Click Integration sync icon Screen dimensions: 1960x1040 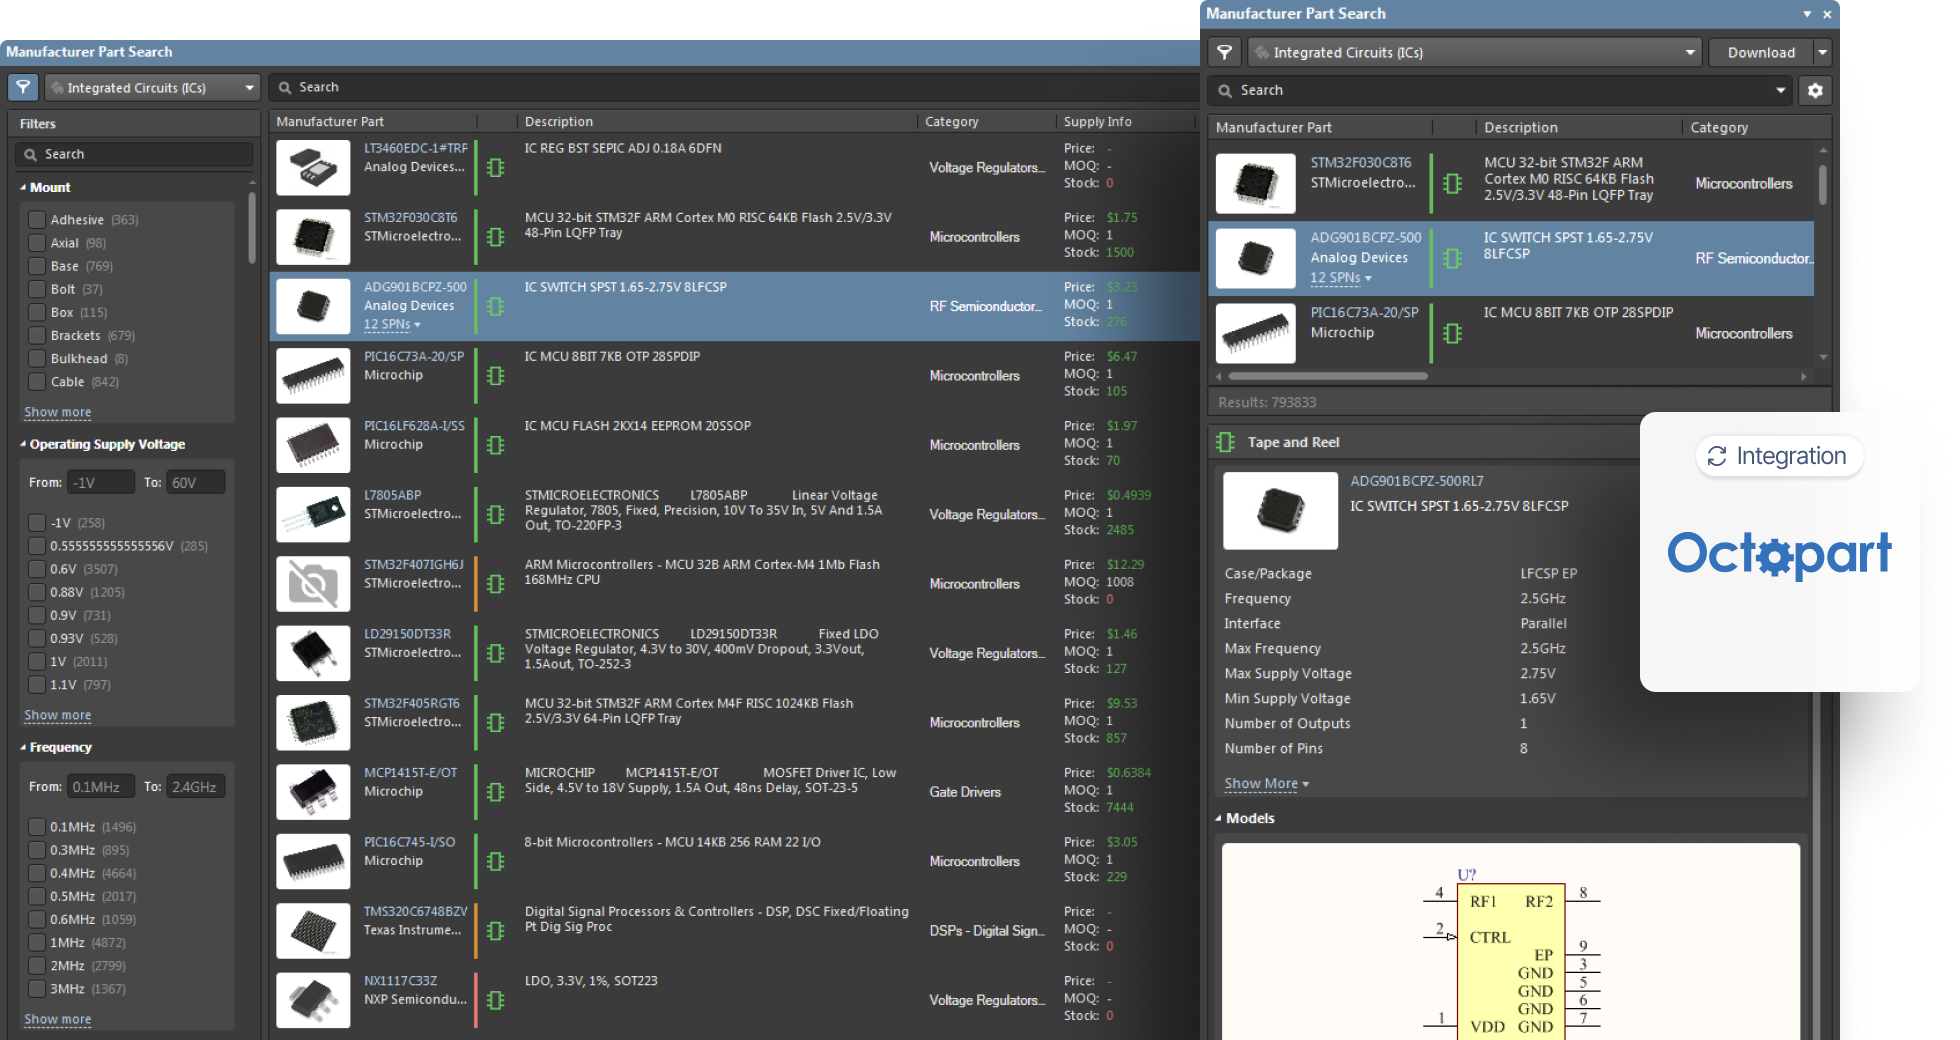1717,456
